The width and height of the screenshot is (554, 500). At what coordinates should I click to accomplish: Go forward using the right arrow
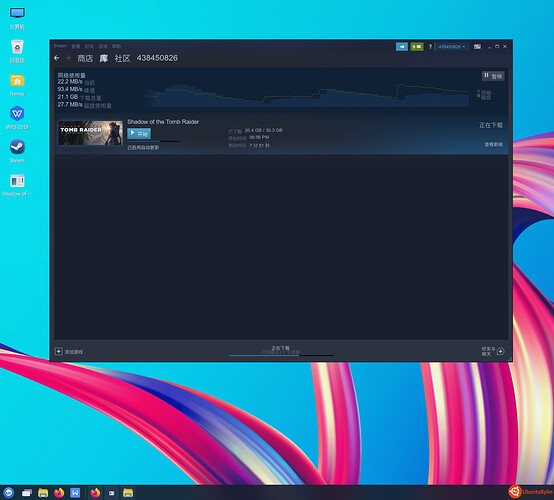point(68,58)
